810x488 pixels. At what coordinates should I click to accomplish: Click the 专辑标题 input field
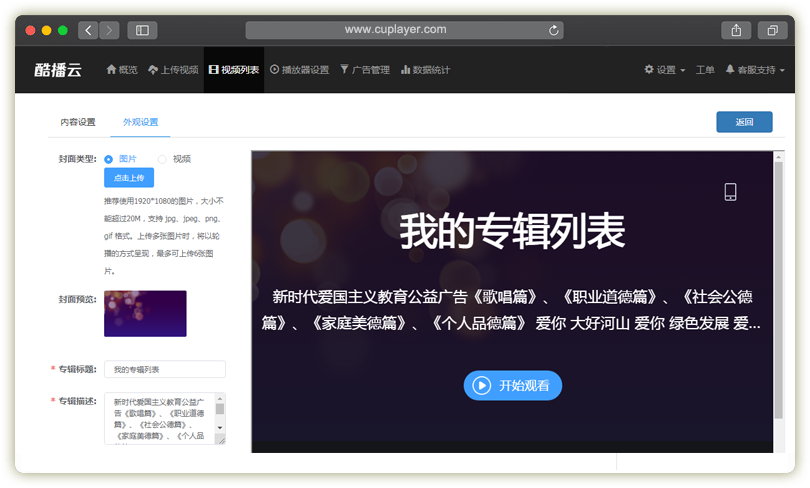click(x=165, y=369)
